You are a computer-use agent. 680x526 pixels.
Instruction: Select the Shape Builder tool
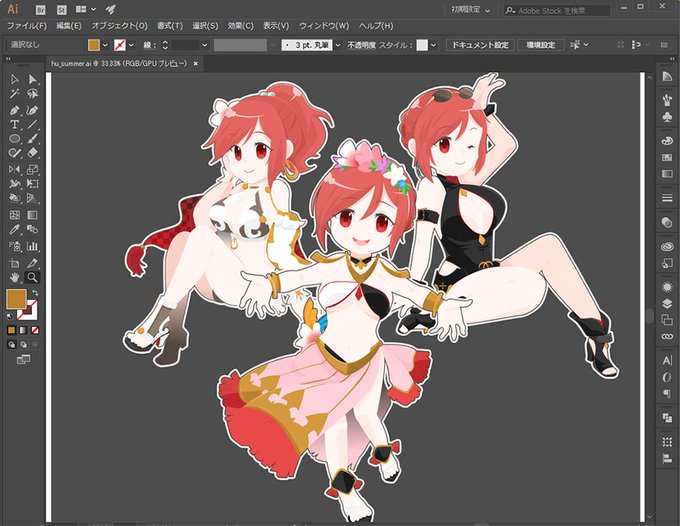click(x=14, y=198)
